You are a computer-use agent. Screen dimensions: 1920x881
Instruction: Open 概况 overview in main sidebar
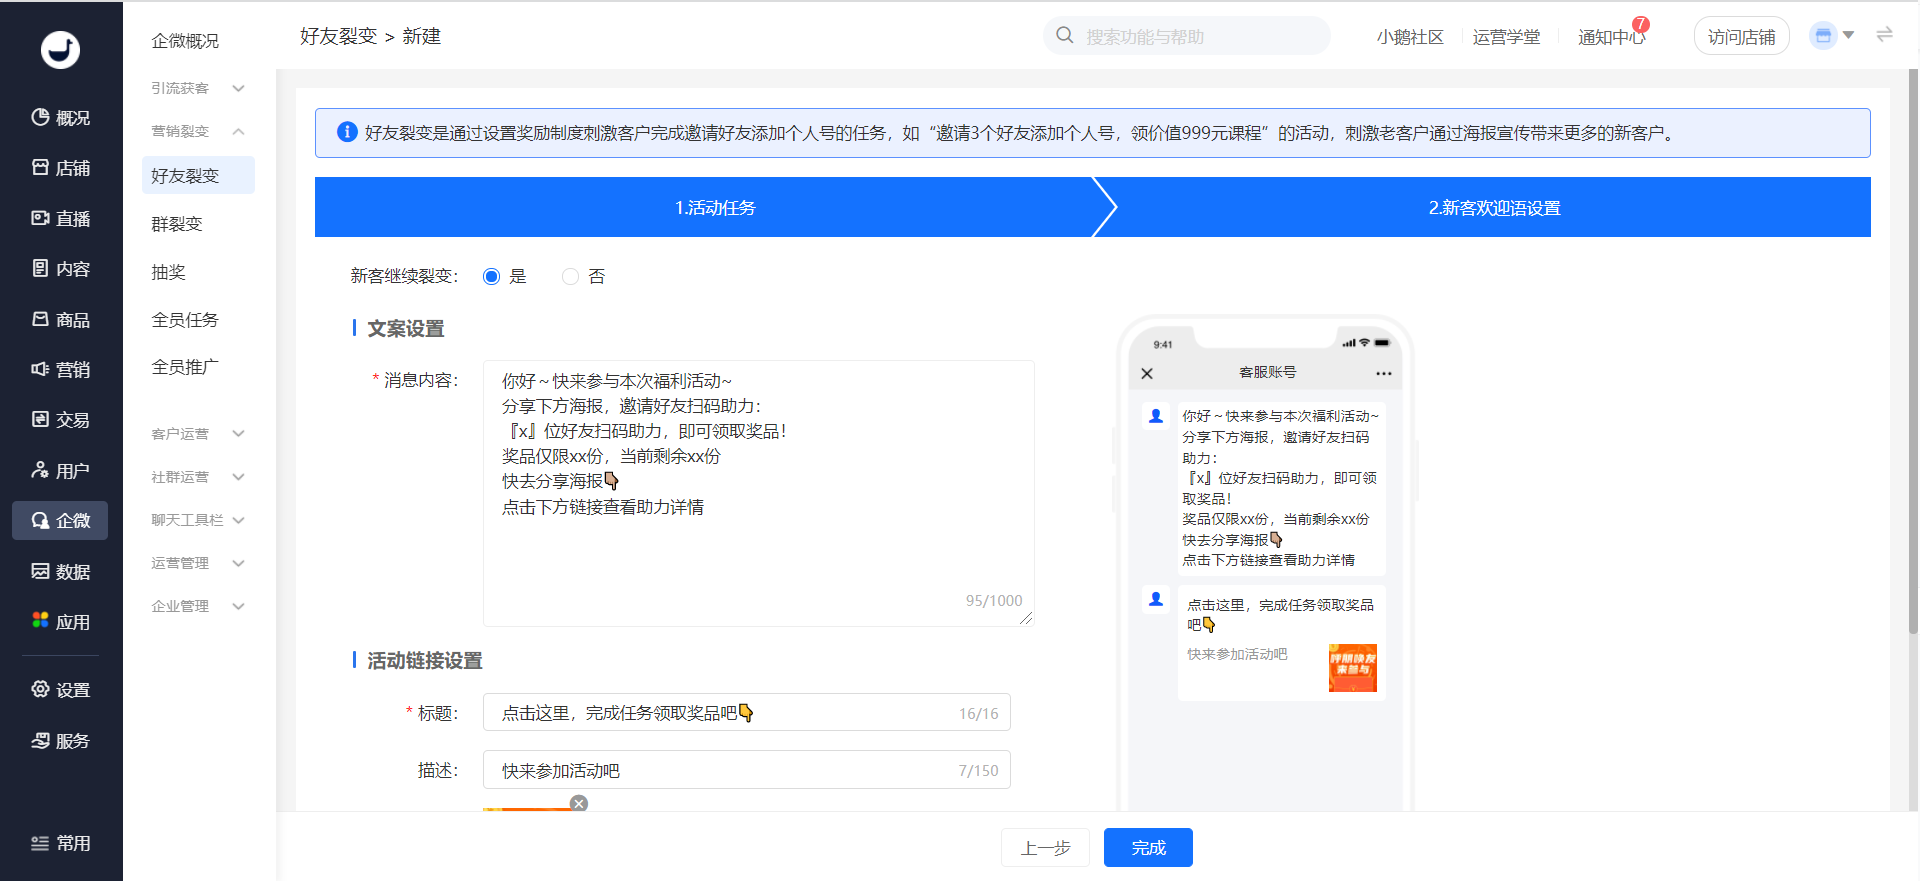[60, 117]
